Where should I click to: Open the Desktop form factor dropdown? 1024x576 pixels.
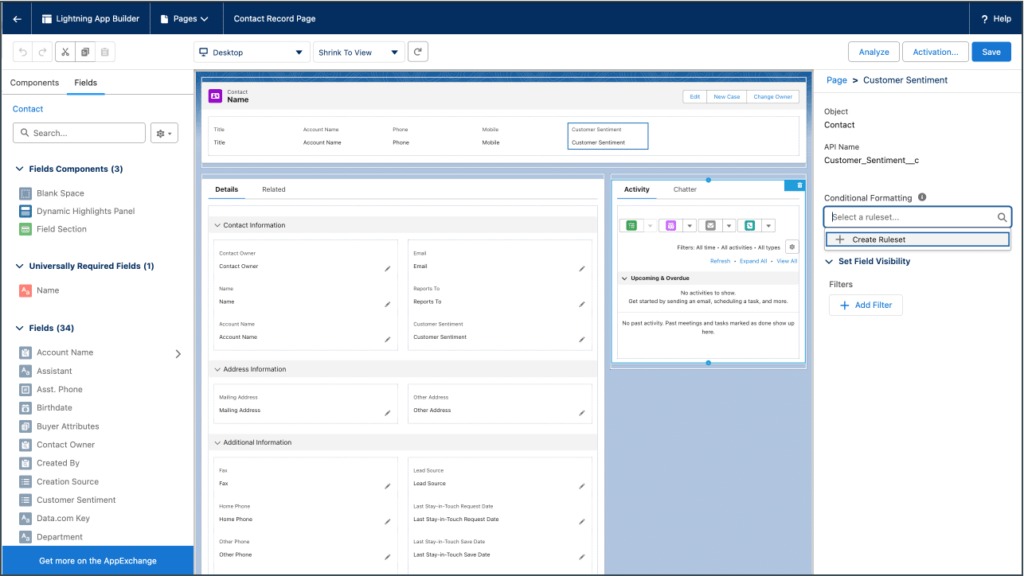click(251, 52)
